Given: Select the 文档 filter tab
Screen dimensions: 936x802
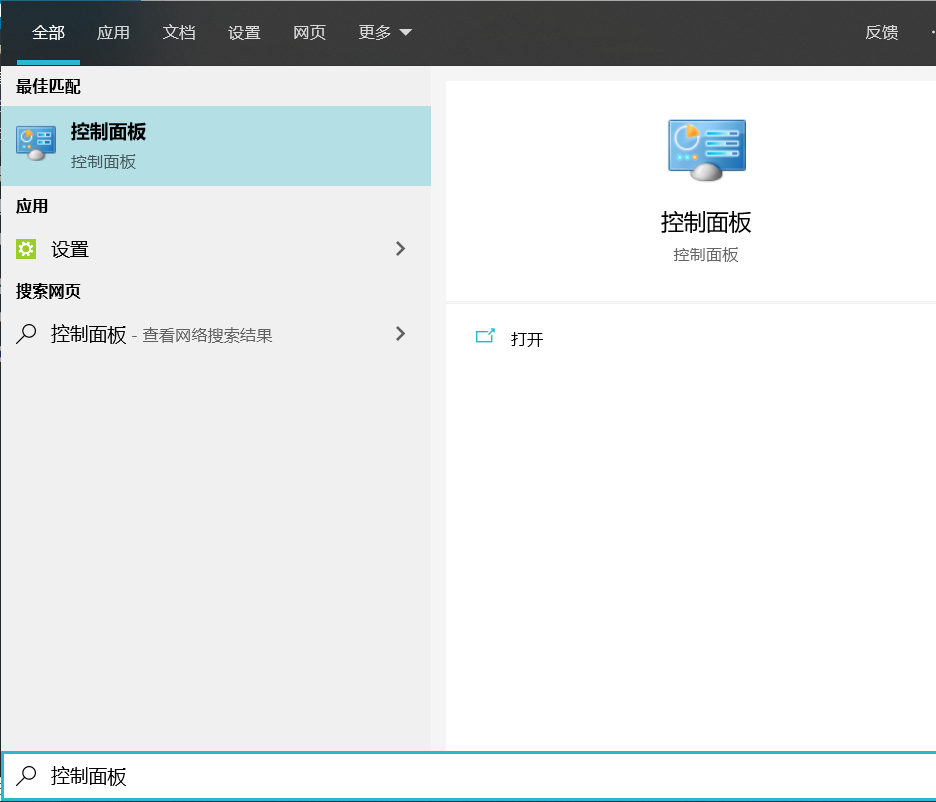Looking at the screenshot, I should pyautogui.click(x=179, y=33).
